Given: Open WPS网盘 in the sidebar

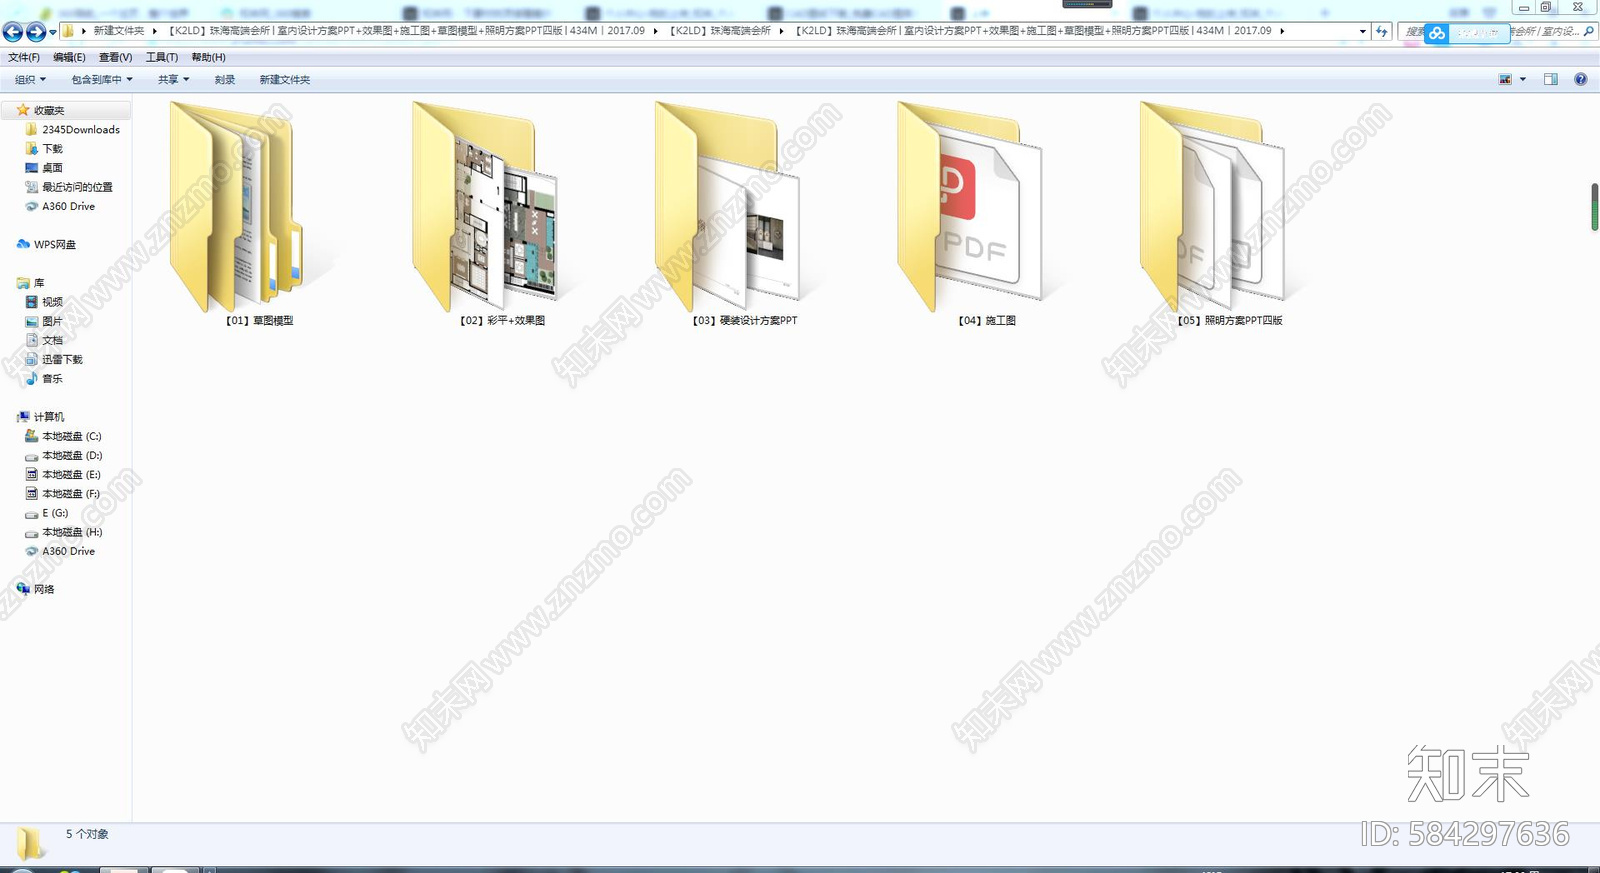Looking at the screenshot, I should (46, 244).
